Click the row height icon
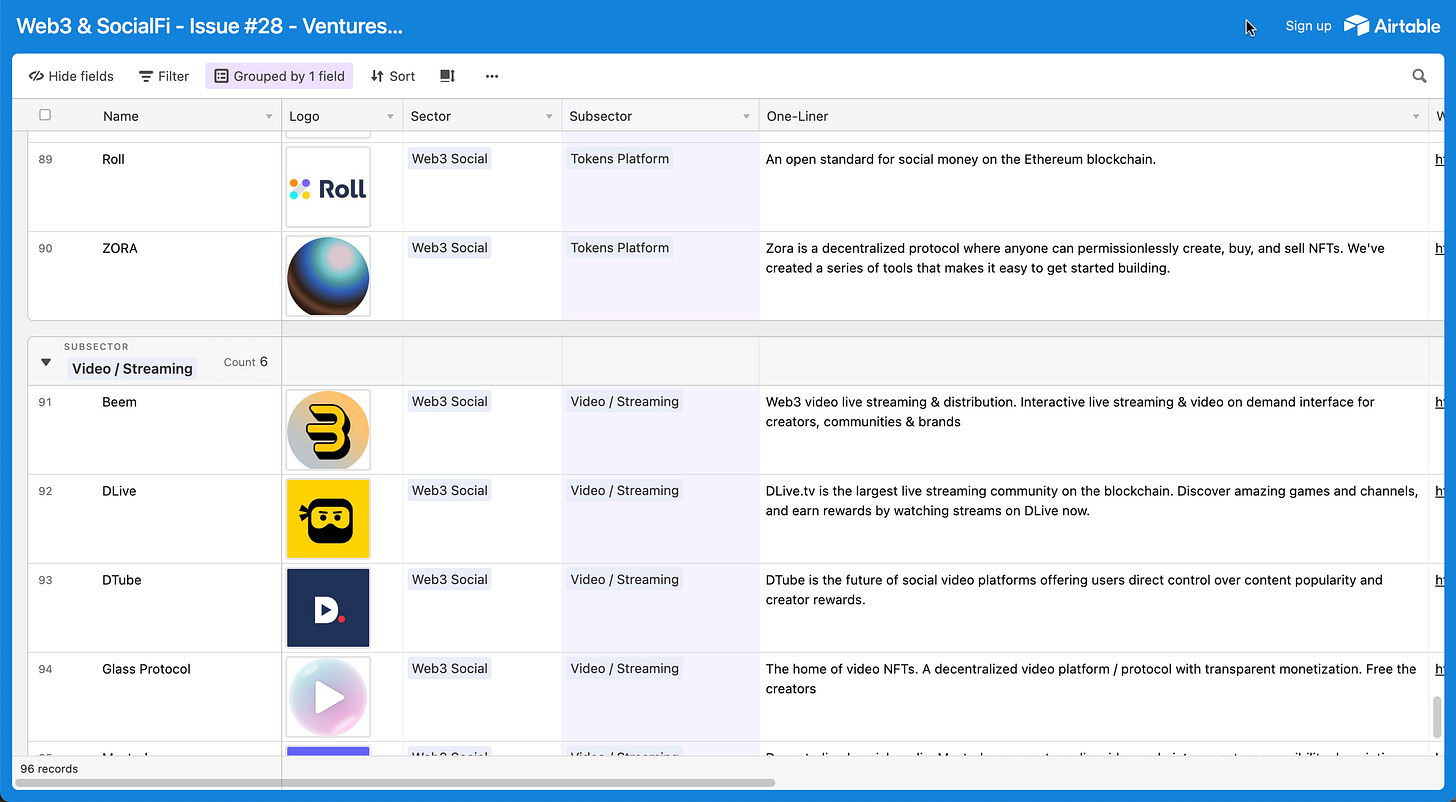 click(448, 76)
